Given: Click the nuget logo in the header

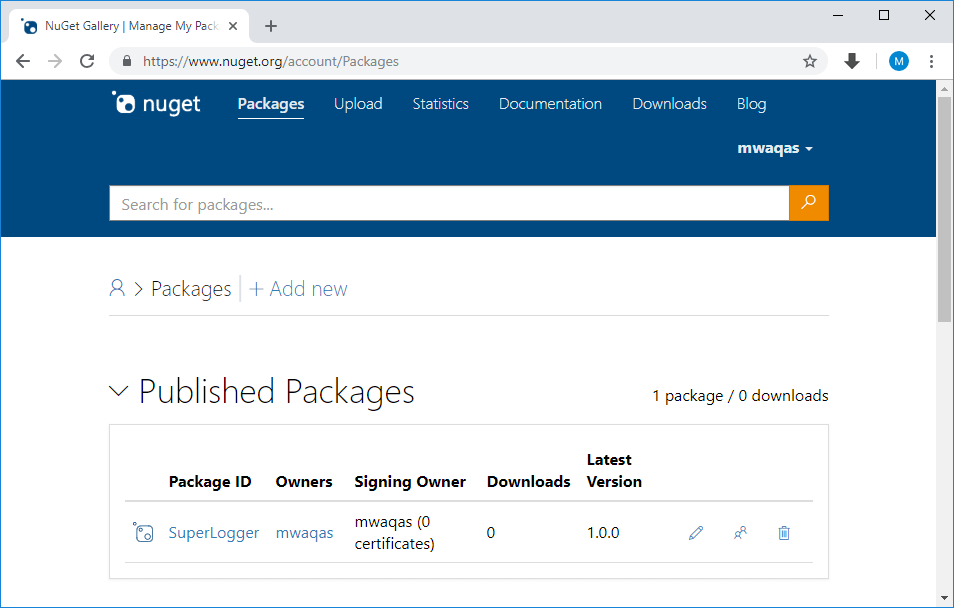Looking at the screenshot, I should (x=155, y=103).
